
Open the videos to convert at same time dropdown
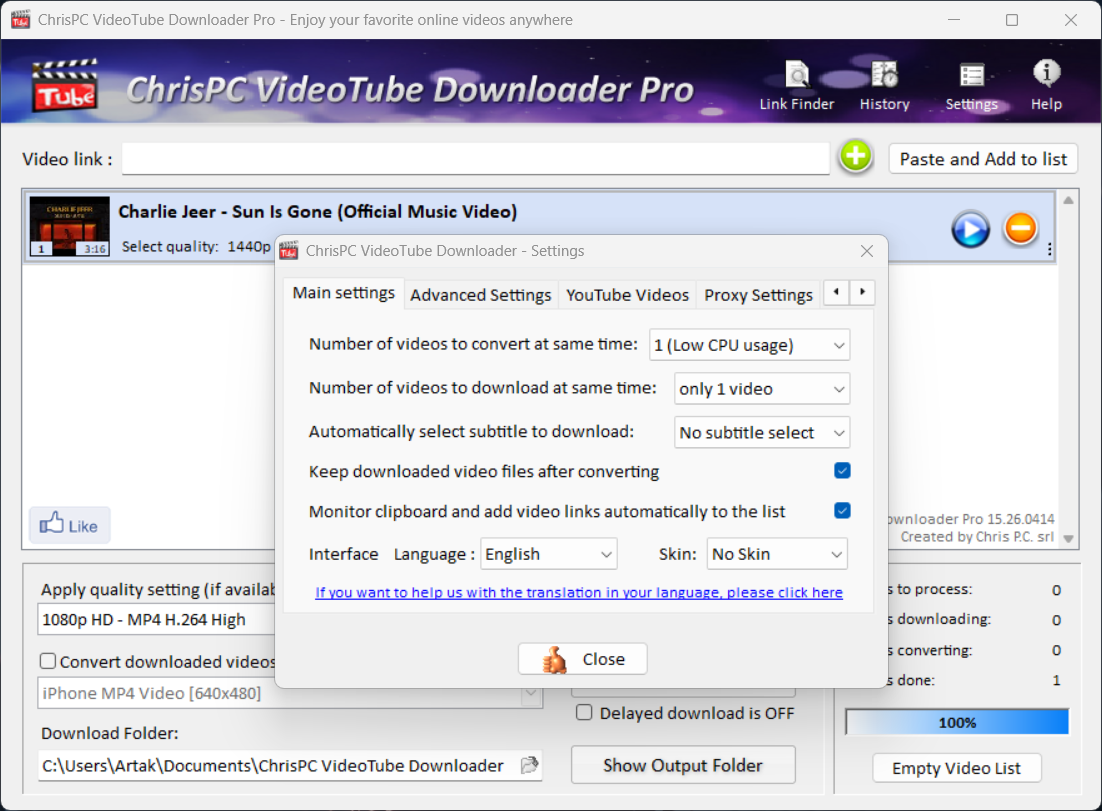(749, 345)
